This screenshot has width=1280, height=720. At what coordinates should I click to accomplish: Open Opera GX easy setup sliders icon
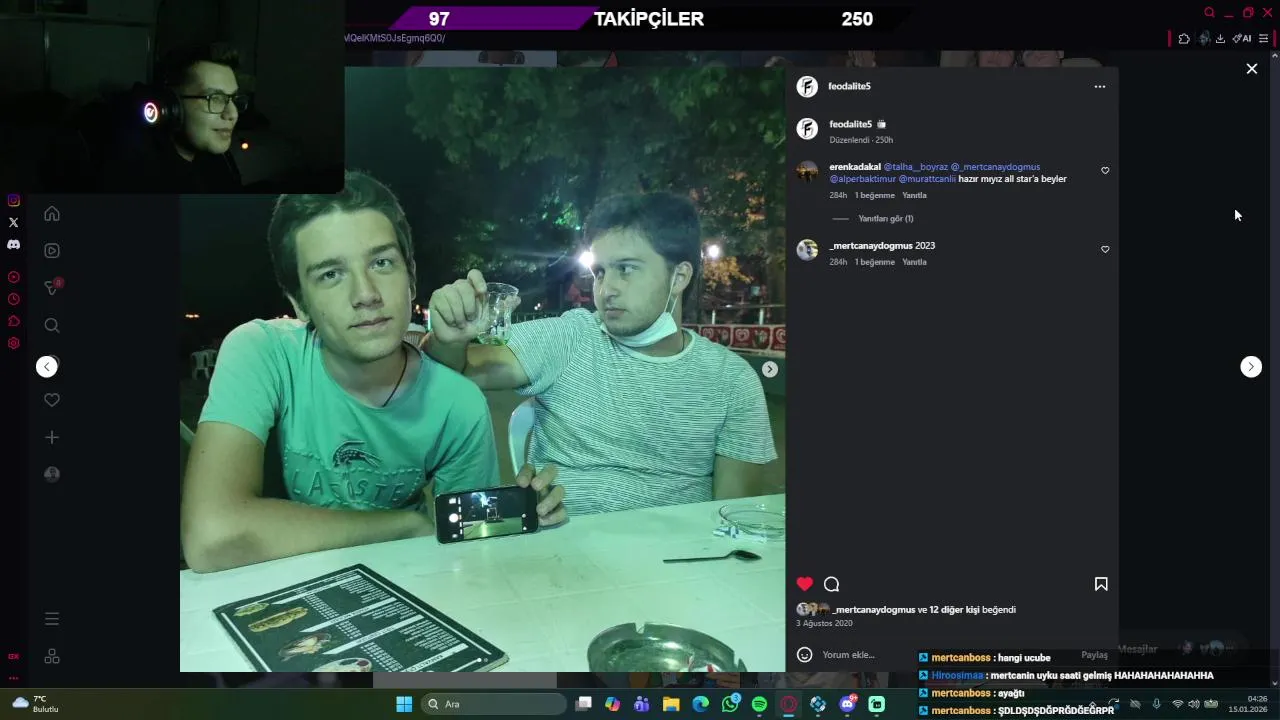click(x=1263, y=39)
